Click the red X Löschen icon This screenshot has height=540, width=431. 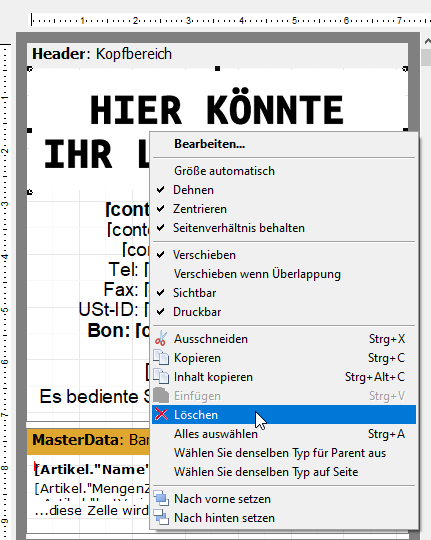coord(161,415)
